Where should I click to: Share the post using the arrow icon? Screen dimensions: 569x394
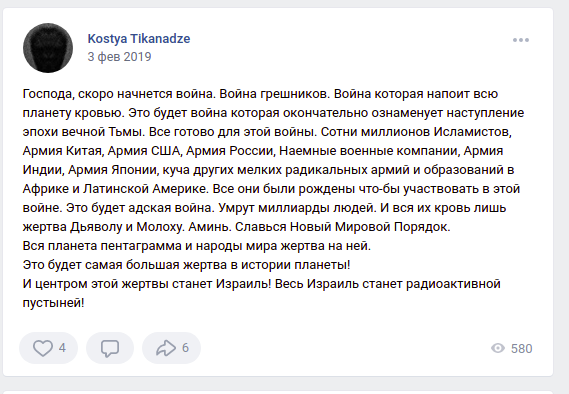click(165, 348)
